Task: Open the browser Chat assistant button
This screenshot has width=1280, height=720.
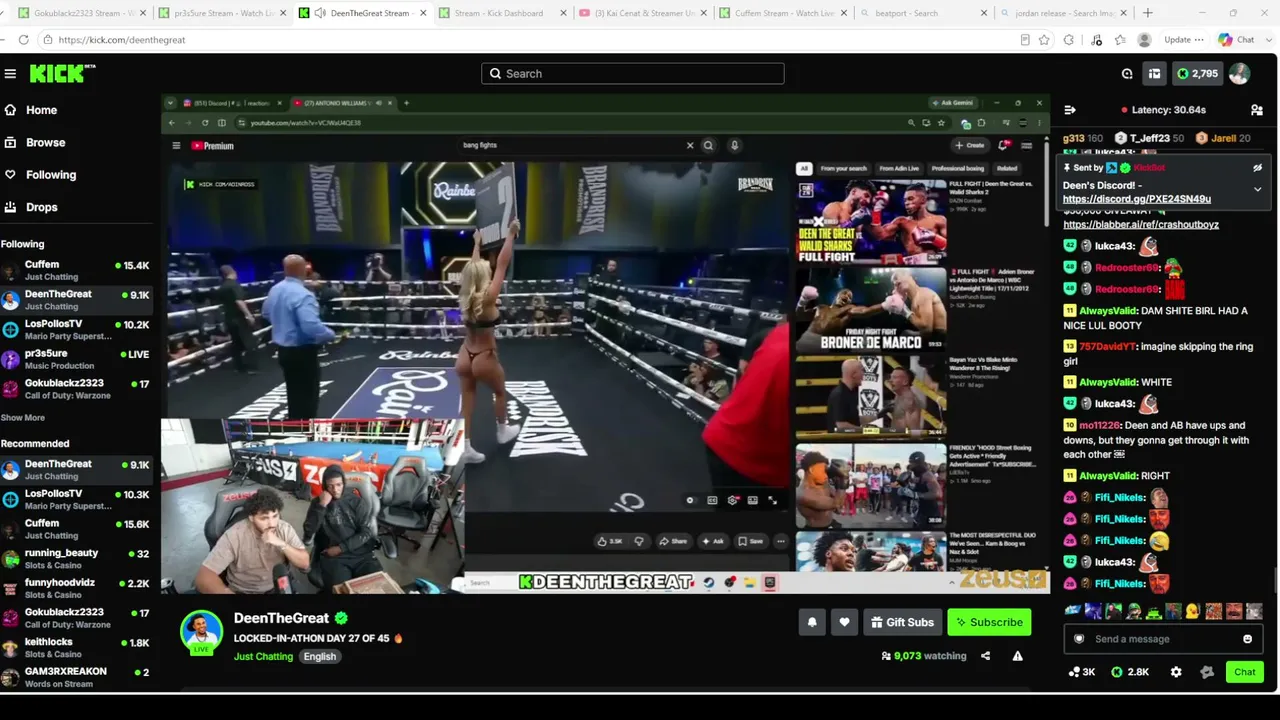Action: click(x=1236, y=40)
